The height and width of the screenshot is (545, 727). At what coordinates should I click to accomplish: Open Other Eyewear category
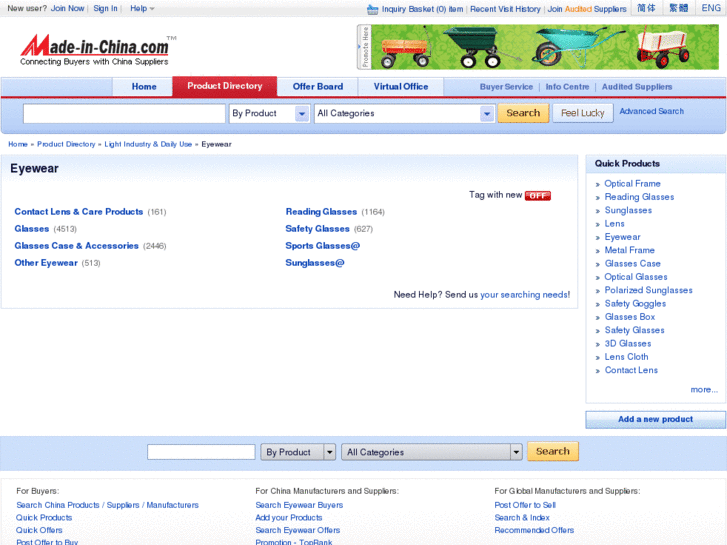click(46, 263)
